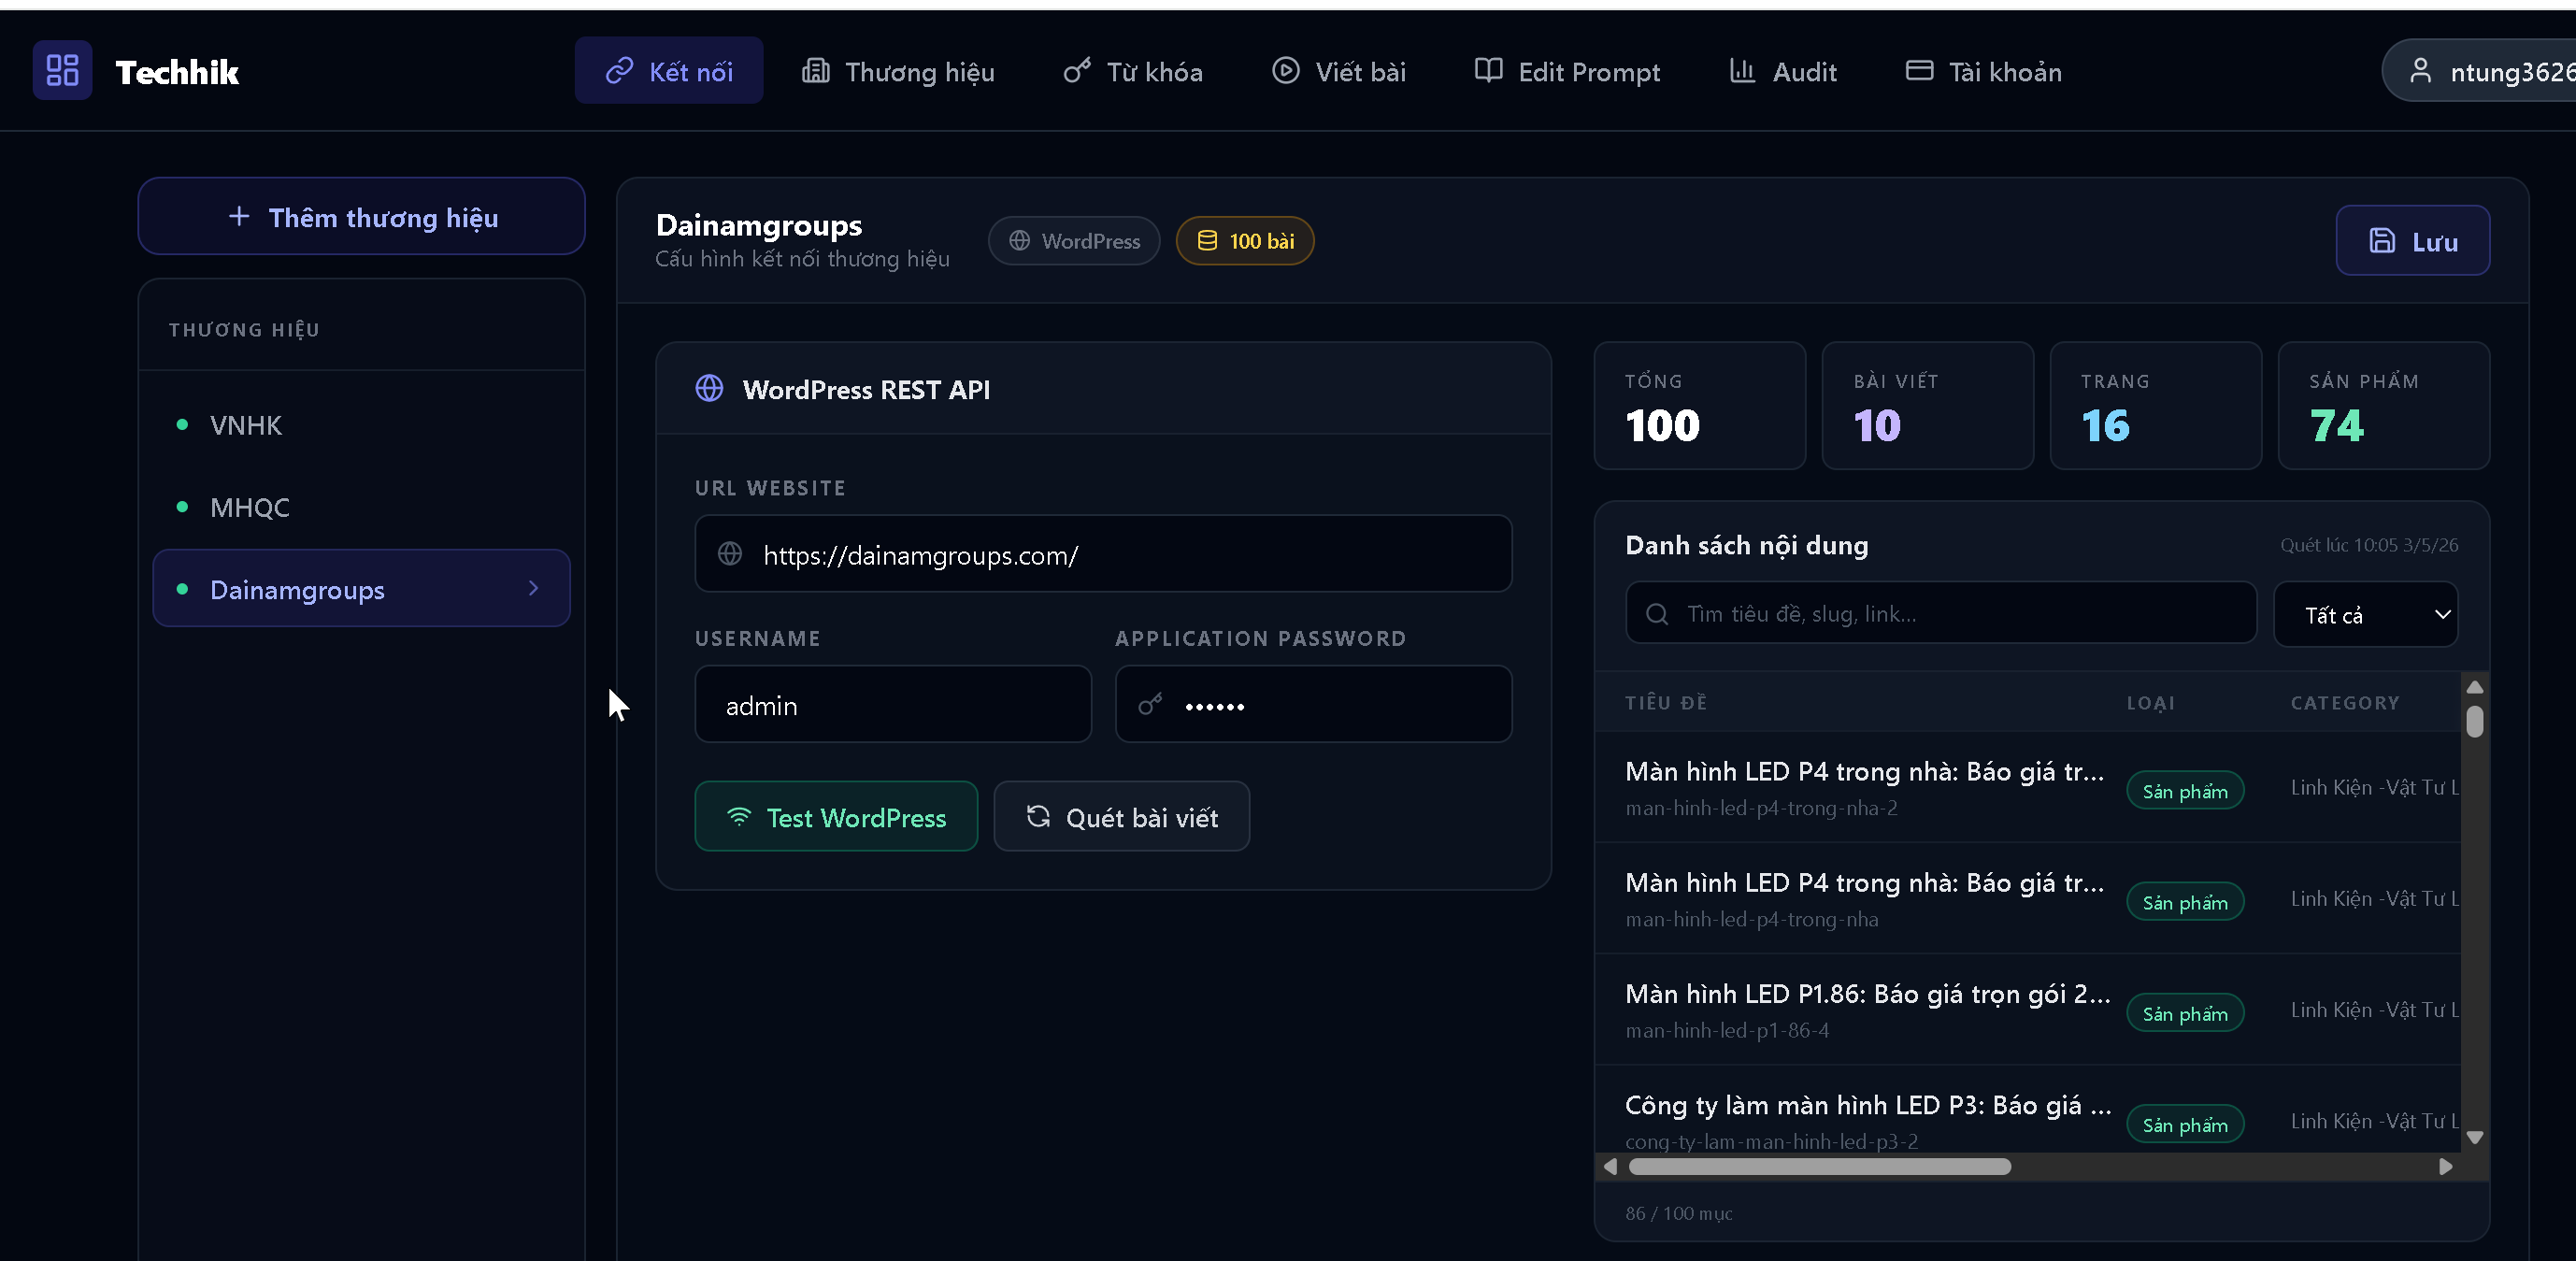The width and height of the screenshot is (2576, 1261).
Task: Click plus icon on Thêm thương hiệu
Action: tap(238, 216)
